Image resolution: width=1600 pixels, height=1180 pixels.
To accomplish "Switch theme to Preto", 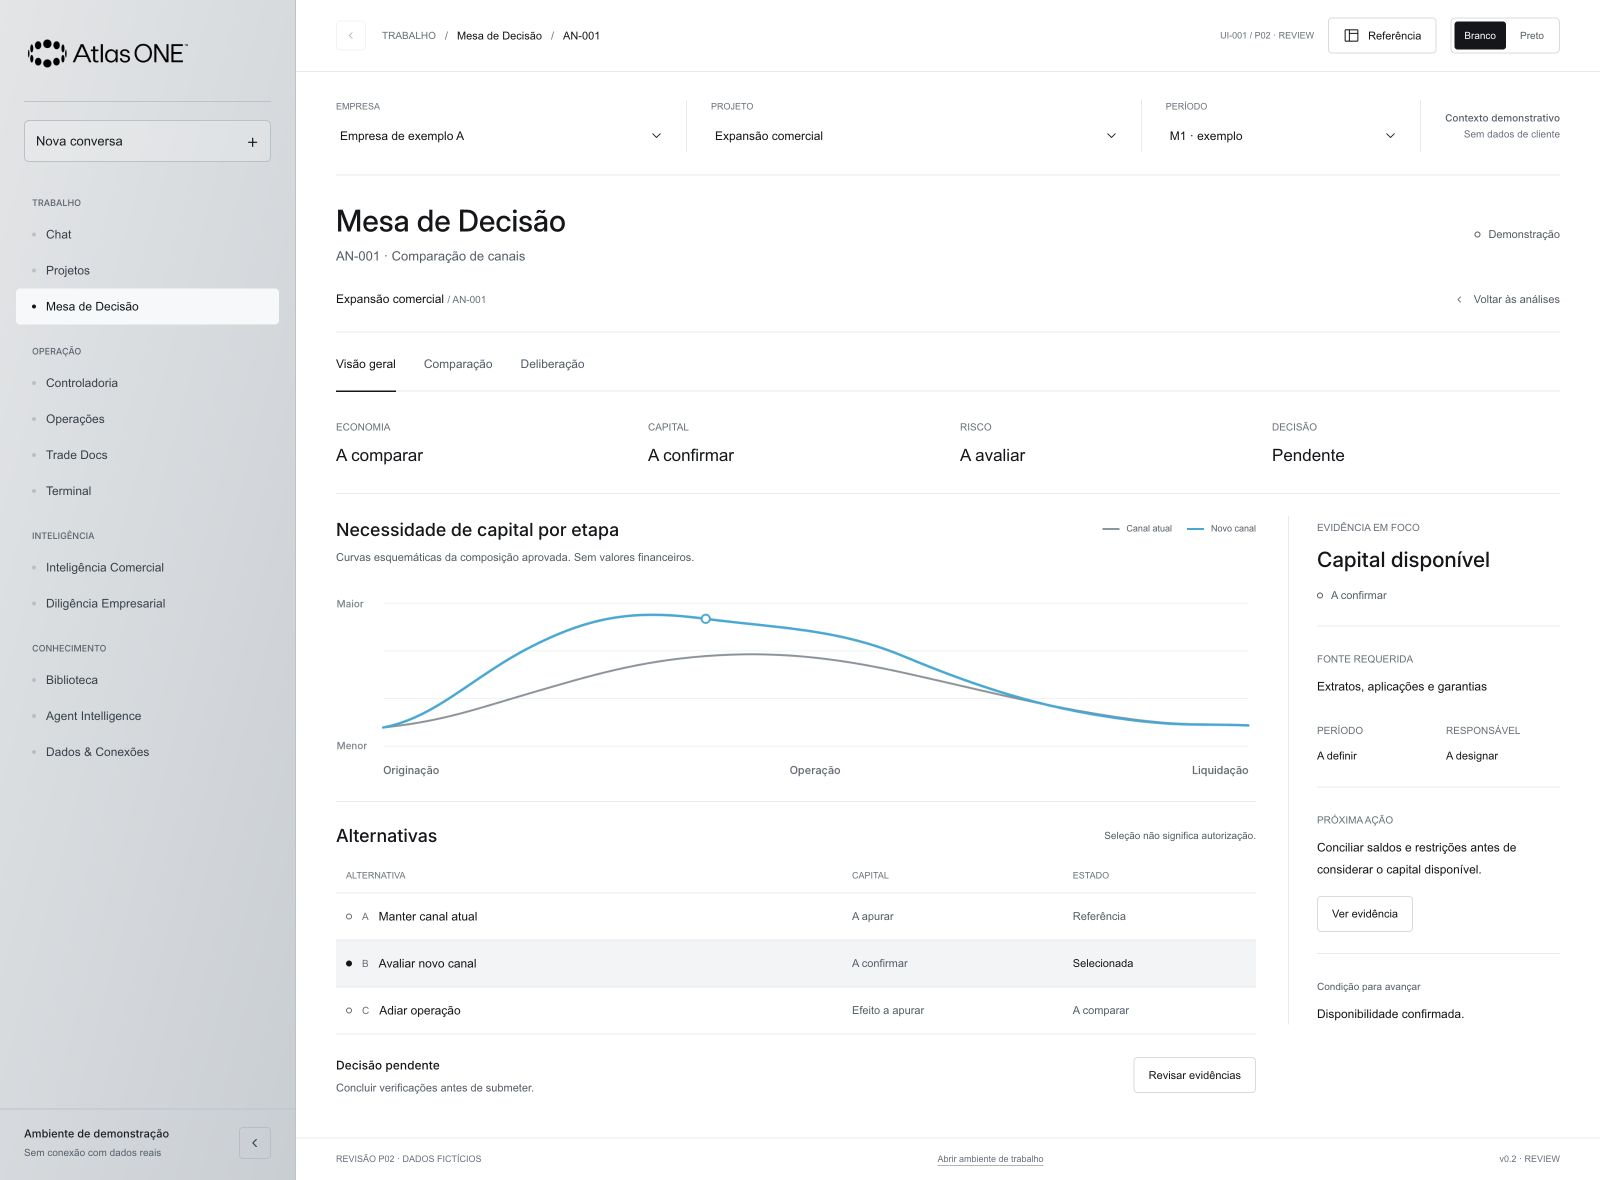I will 1532,35.
